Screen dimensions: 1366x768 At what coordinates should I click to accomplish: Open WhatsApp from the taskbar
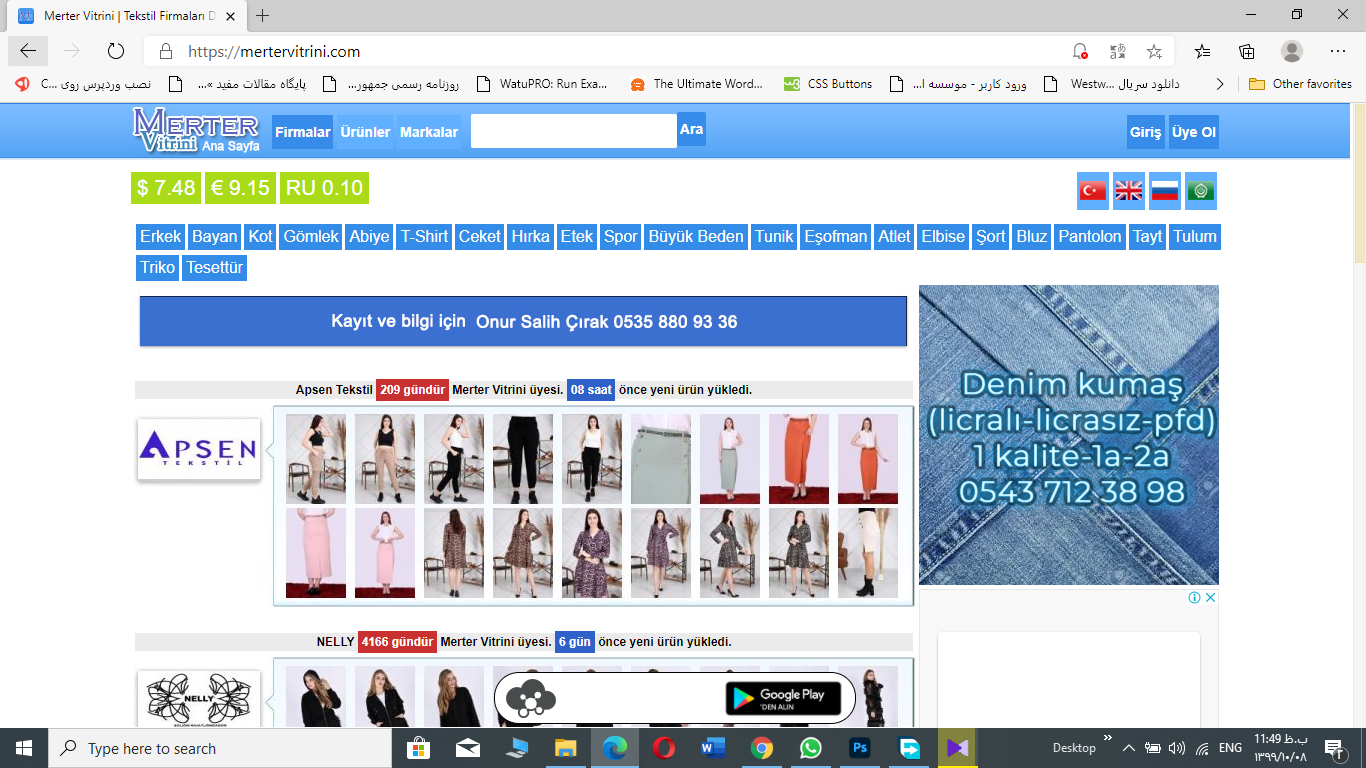[811, 748]
